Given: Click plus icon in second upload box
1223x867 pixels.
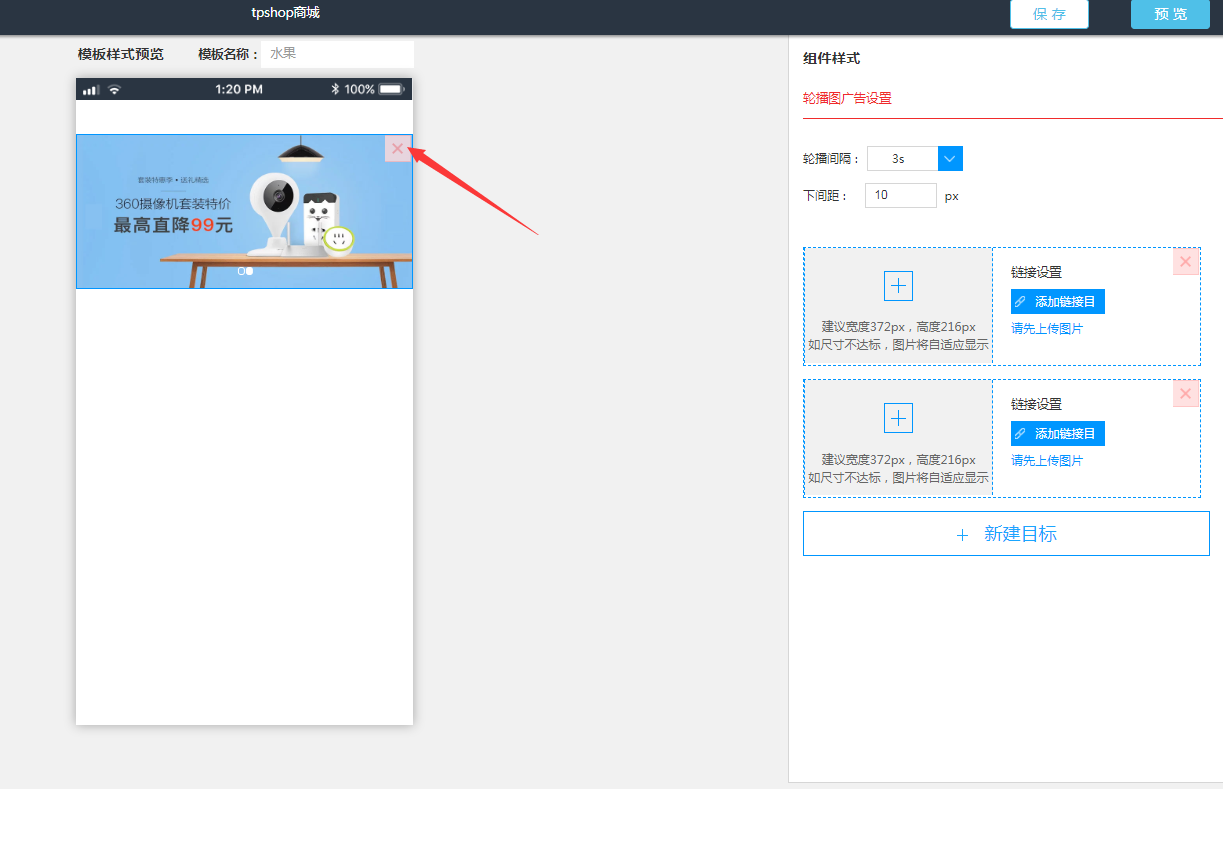Looking at the screenshot, I should 898,418.
